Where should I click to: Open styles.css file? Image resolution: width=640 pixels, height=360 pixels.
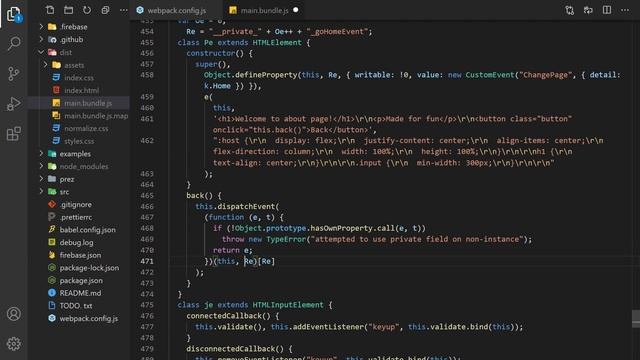79,141
